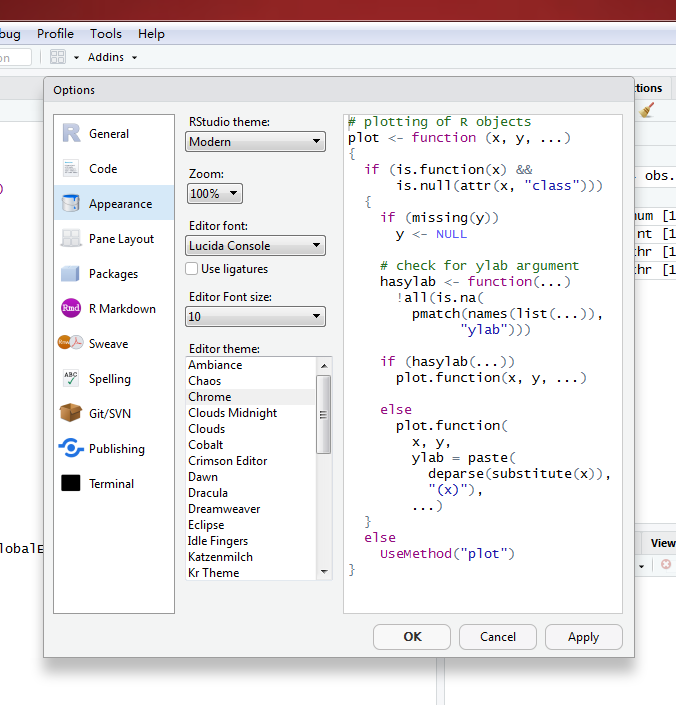Open the Profile menu
Image resolution: width=676 pixels, height=705 pixels.
(55, 34)
